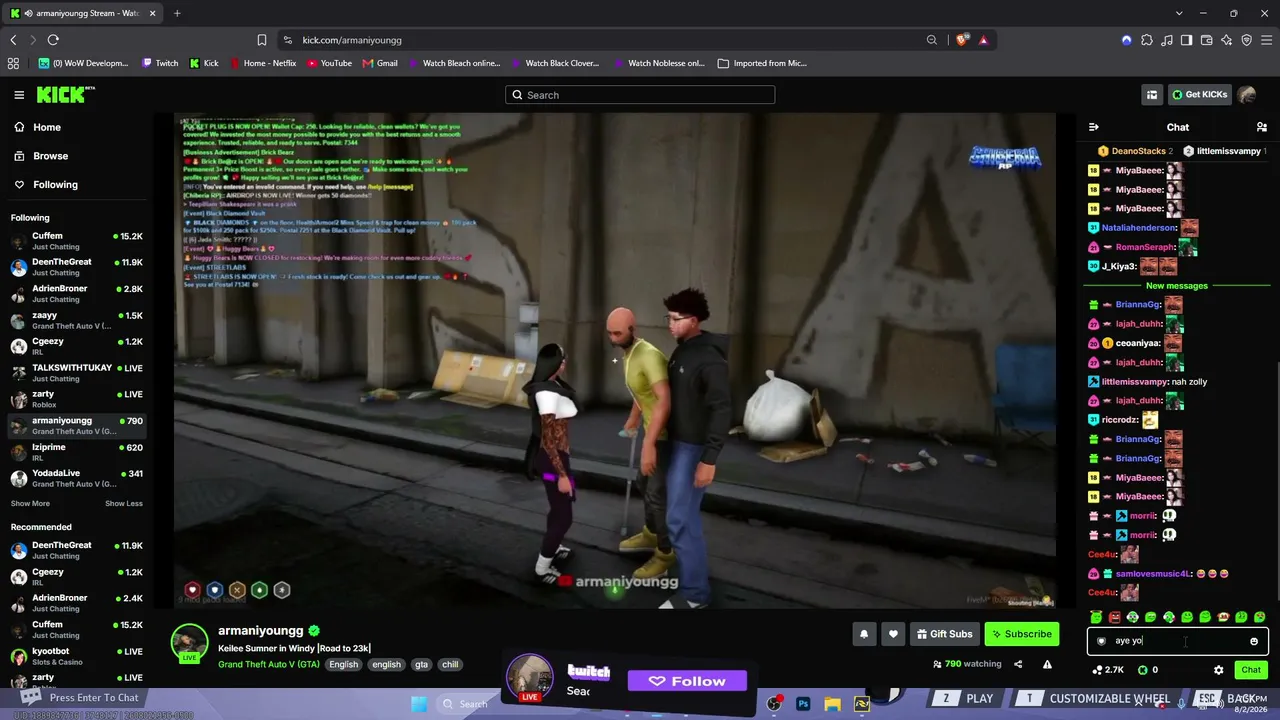The height and width of the screenshot is (720, 1280).
Task: Click the Get KICKs button
Action: point(1199,95)
